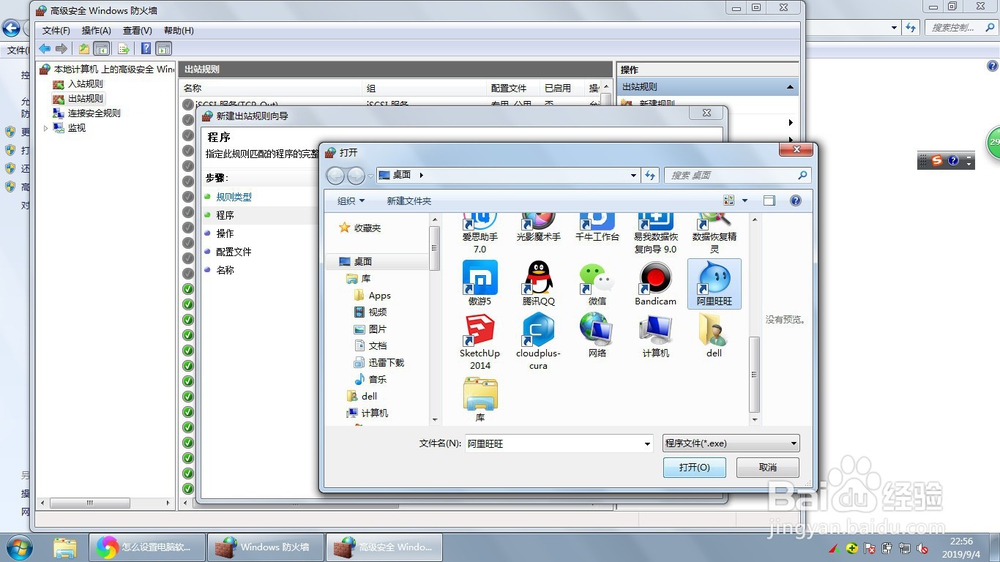
Task: Select the SketchUp 2014 icon
Action: pyautogui.click(x=480, y=342)
